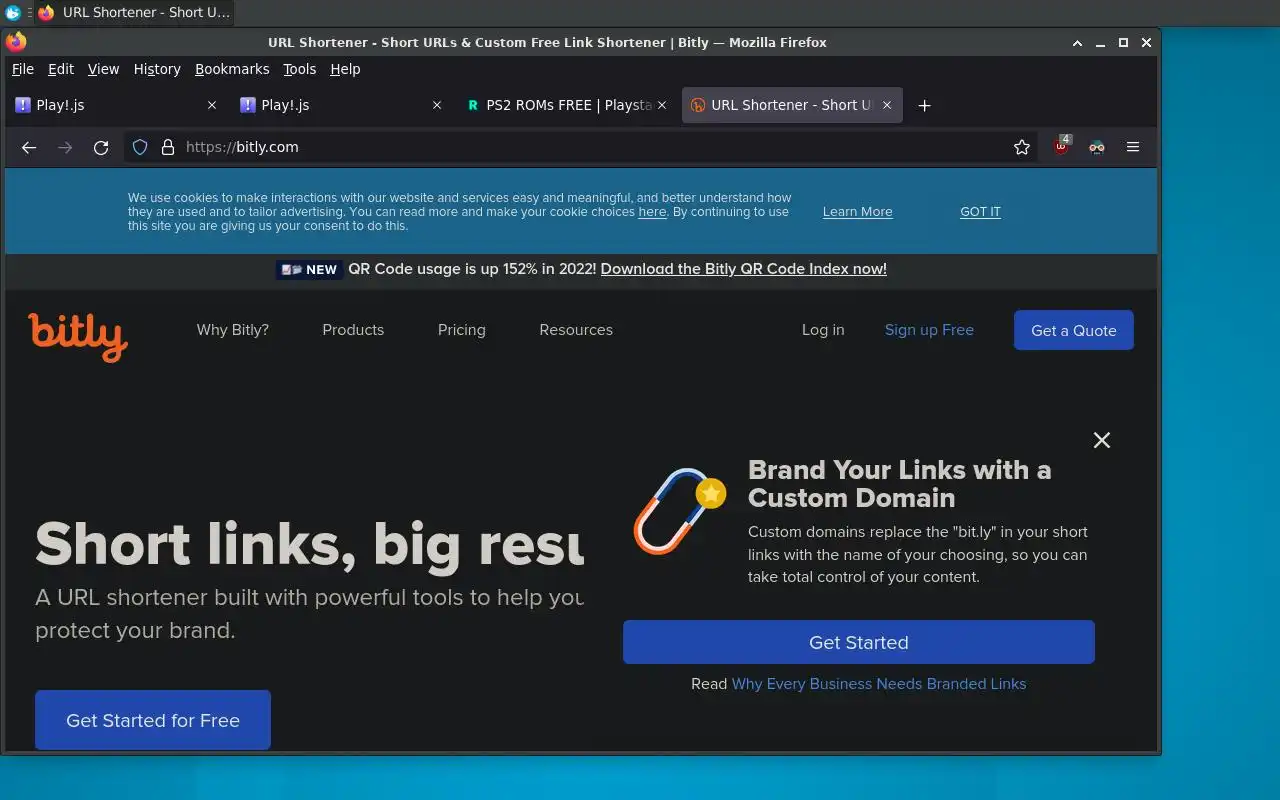Switch to the second Play!.js tab
This screenshot has width=1280, height=800.
tap(341, 105)
